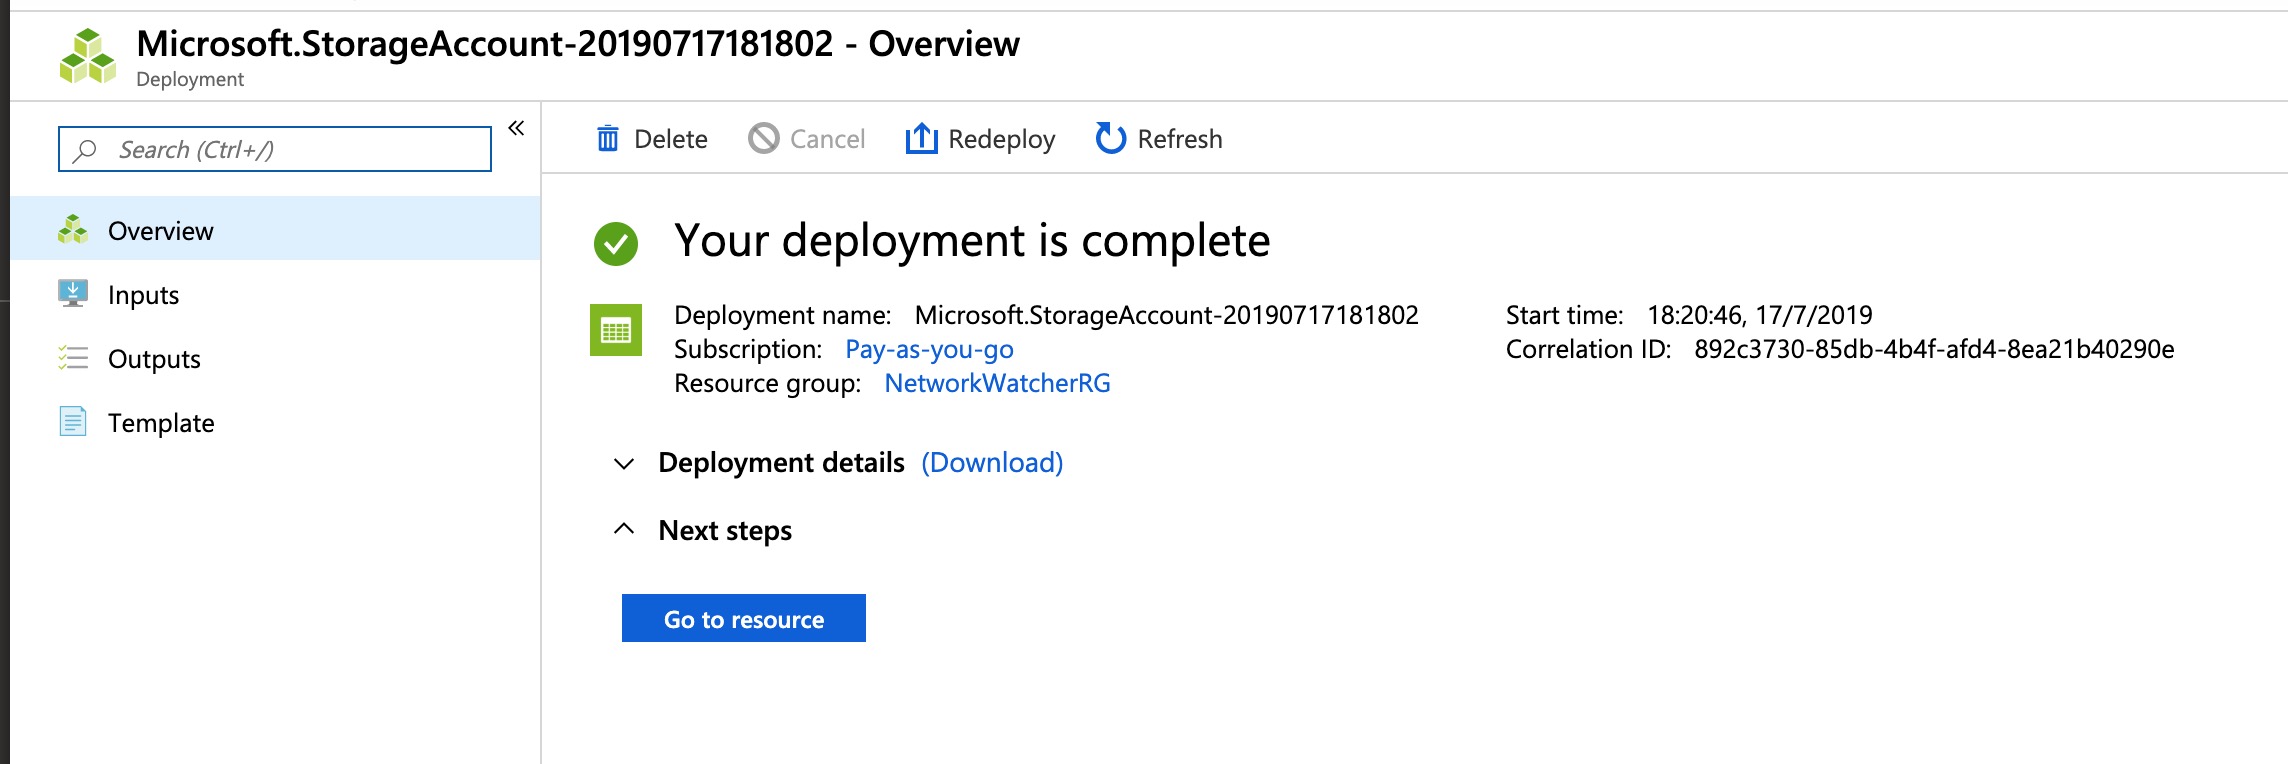Click the green deployment resource table icon
The height and width of the screenshot is (764, 2288).
pos(616,330)
